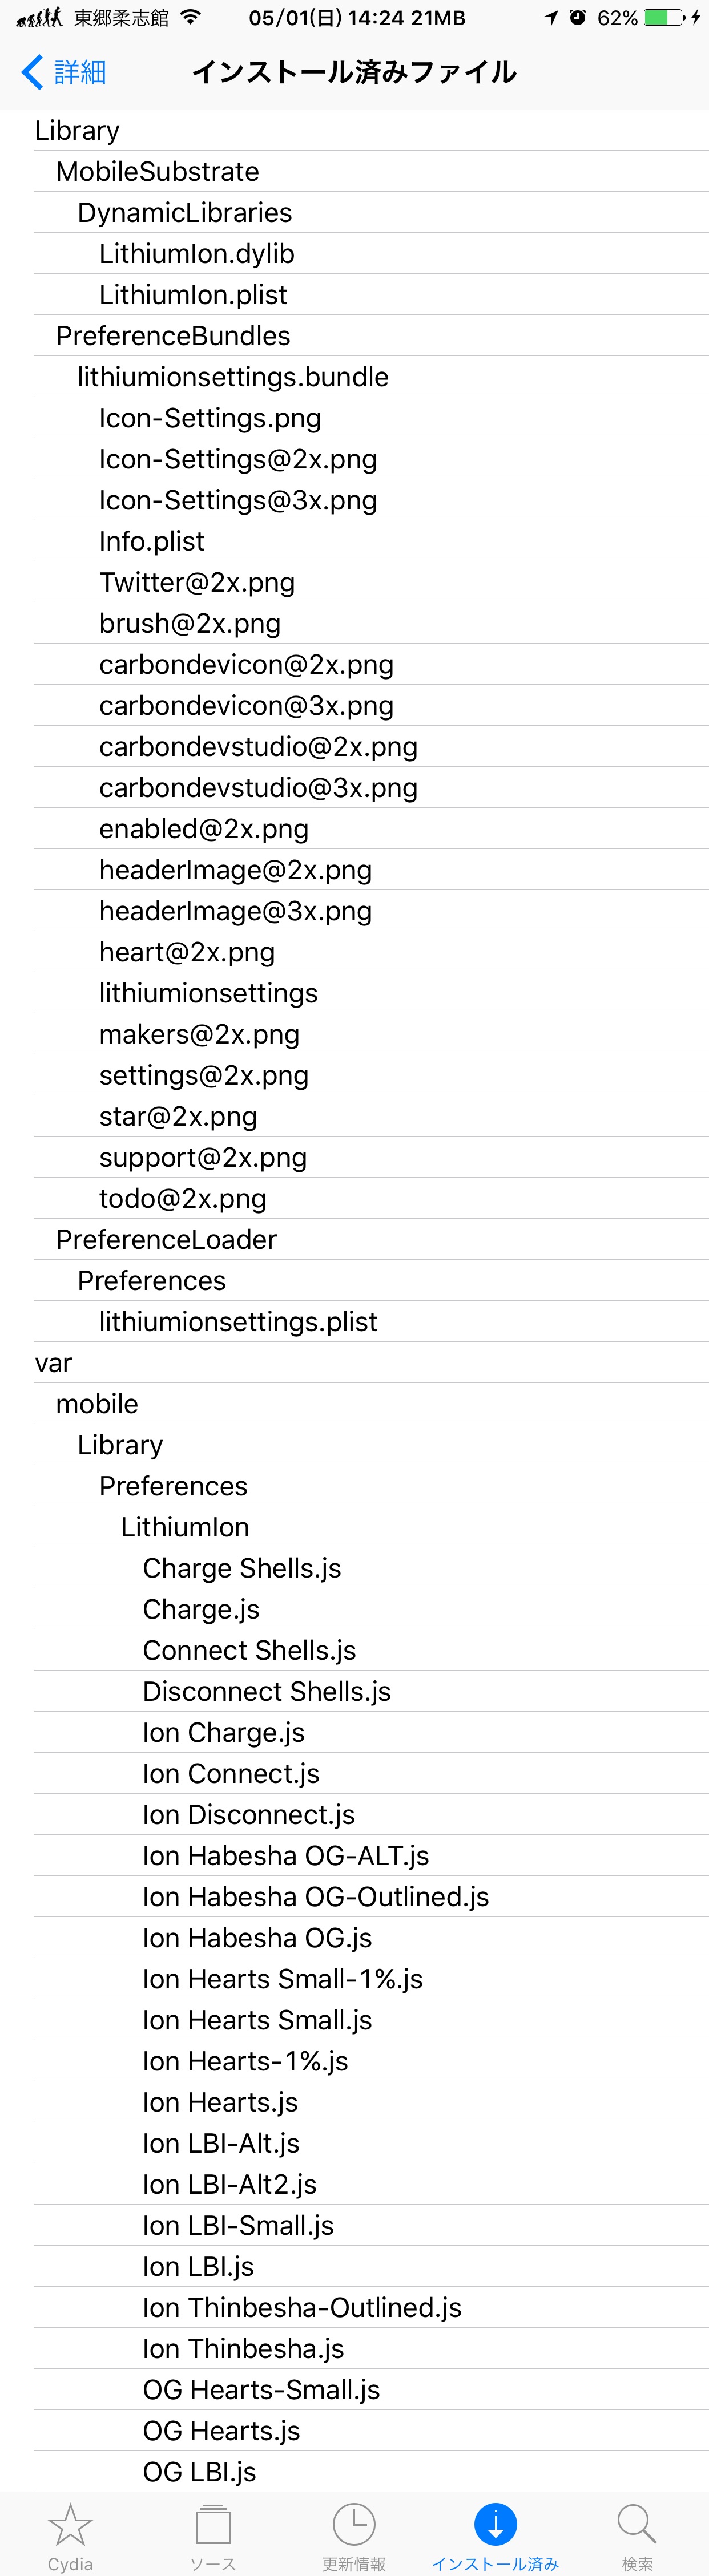Tap the インストール済みファイル page title
The image size is (709, 2576).
tap(354, 72)
